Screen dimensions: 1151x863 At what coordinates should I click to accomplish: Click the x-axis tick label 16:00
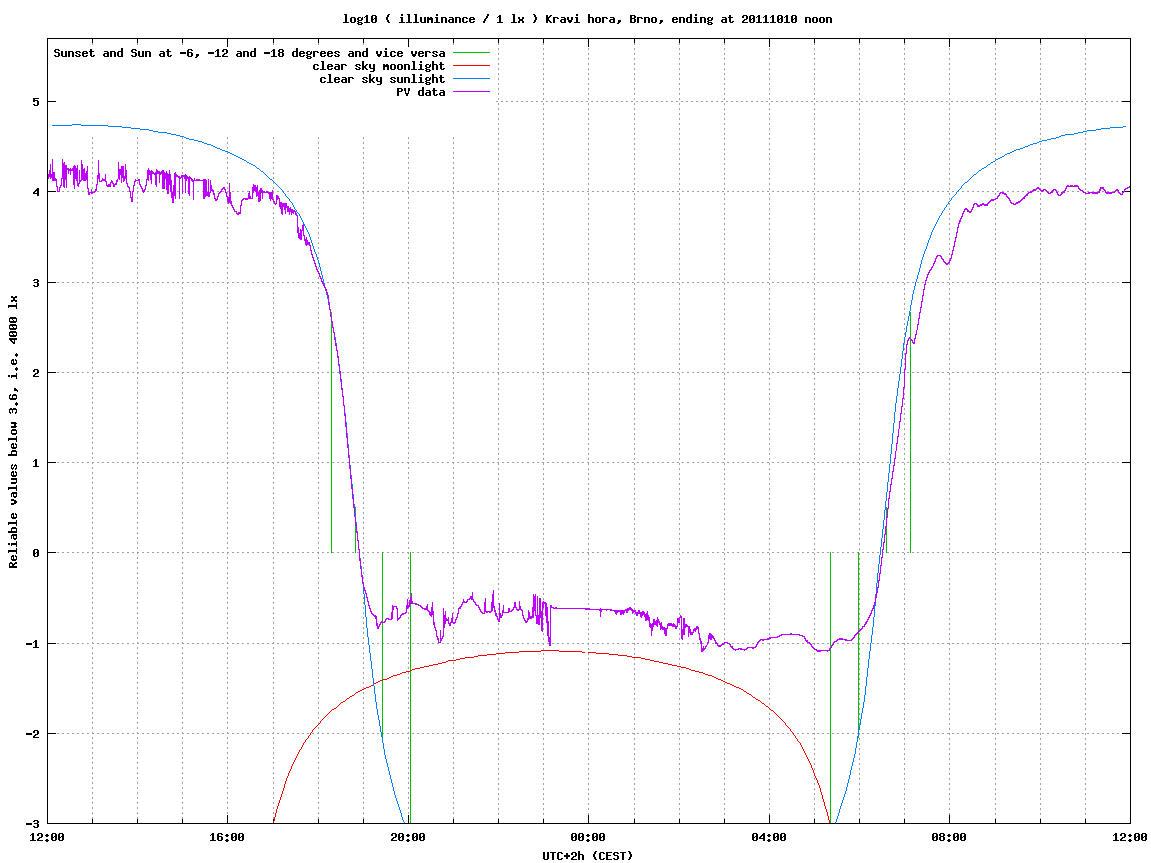tap(228, 837)
